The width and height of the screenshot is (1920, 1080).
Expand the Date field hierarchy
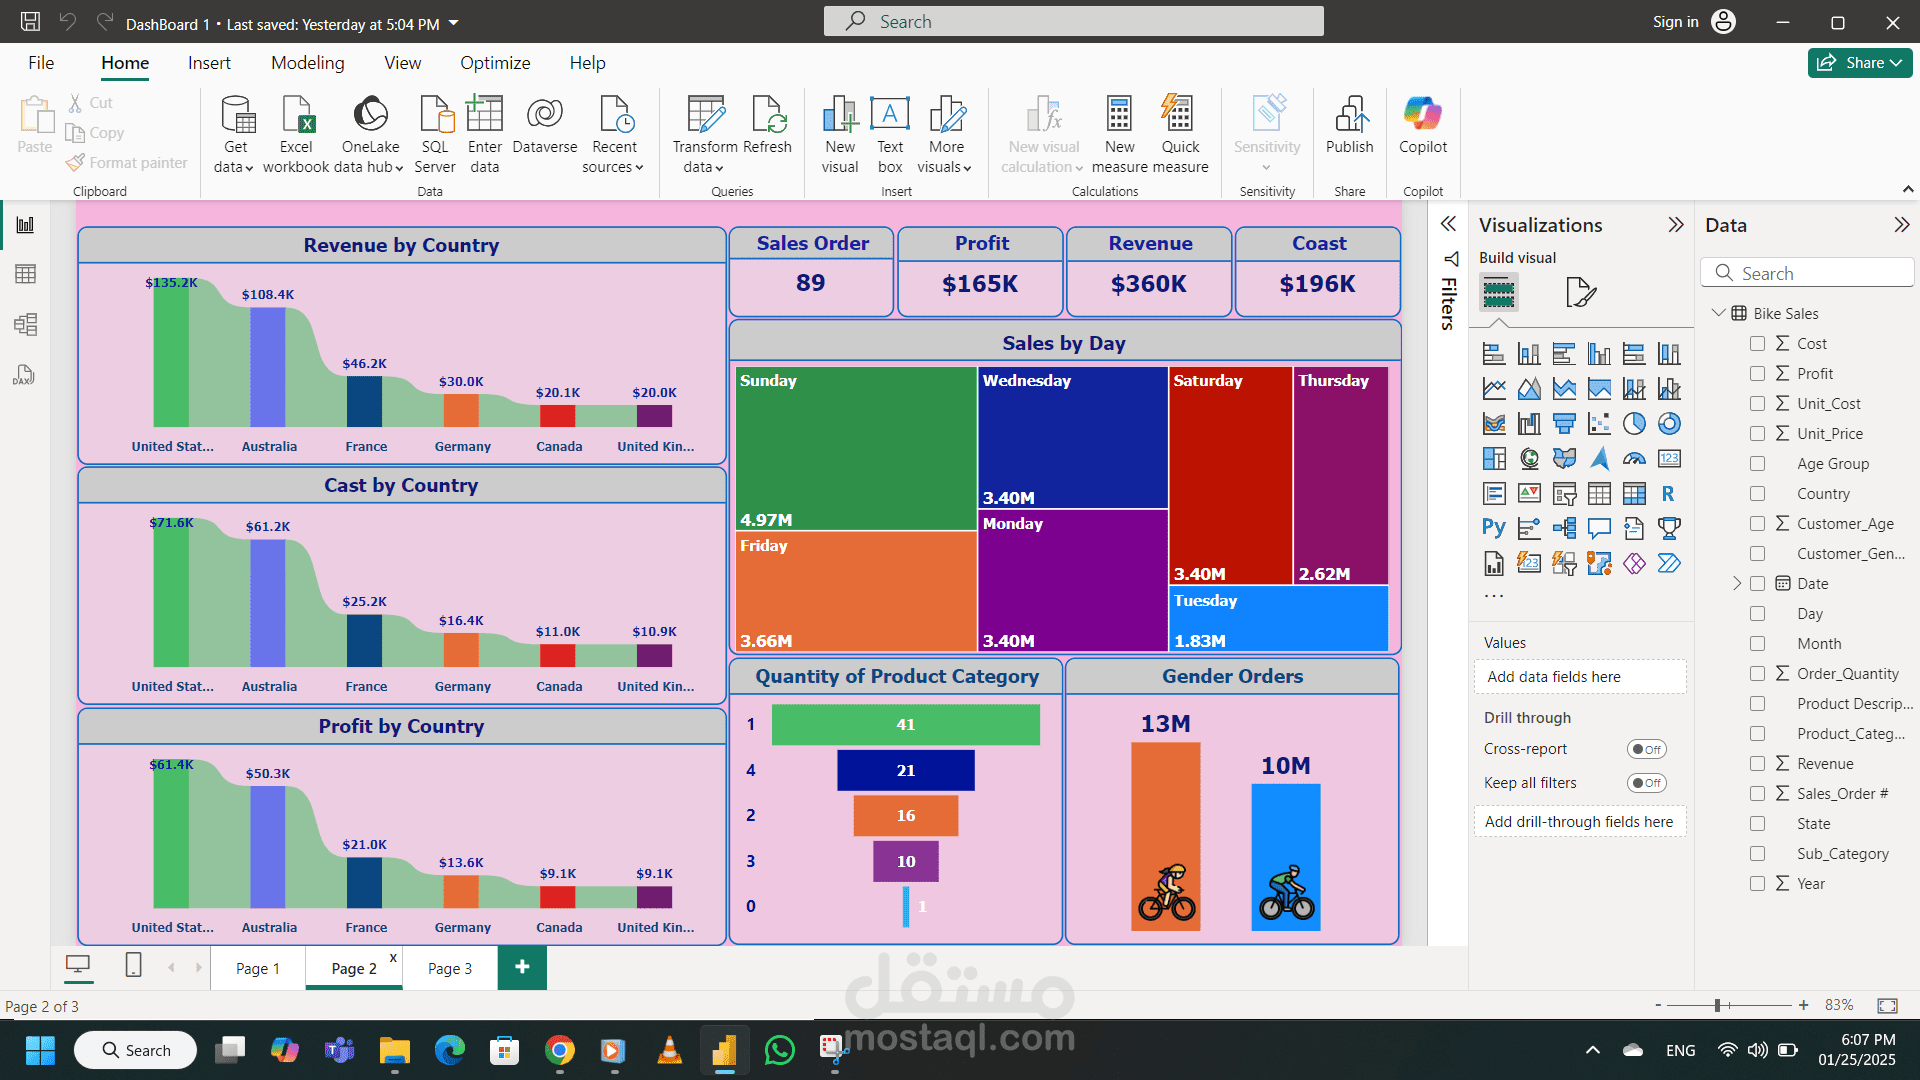pos(1737,583)
